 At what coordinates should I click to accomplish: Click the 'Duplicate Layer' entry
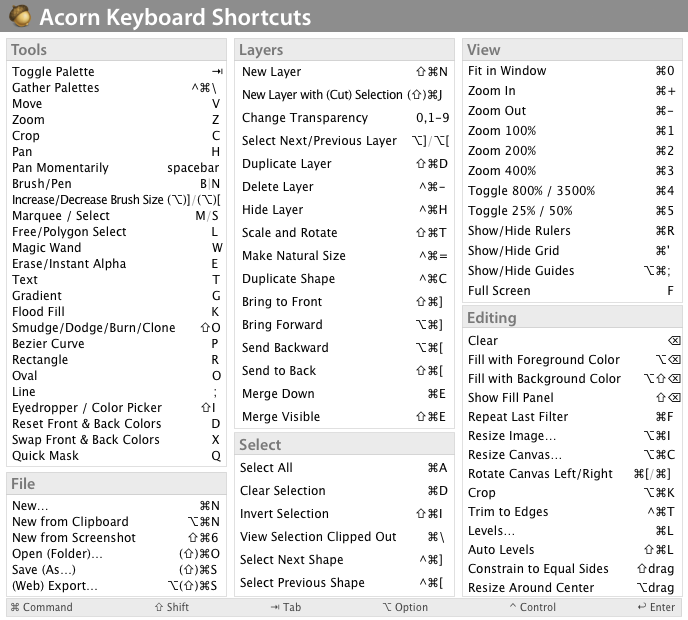344,164
